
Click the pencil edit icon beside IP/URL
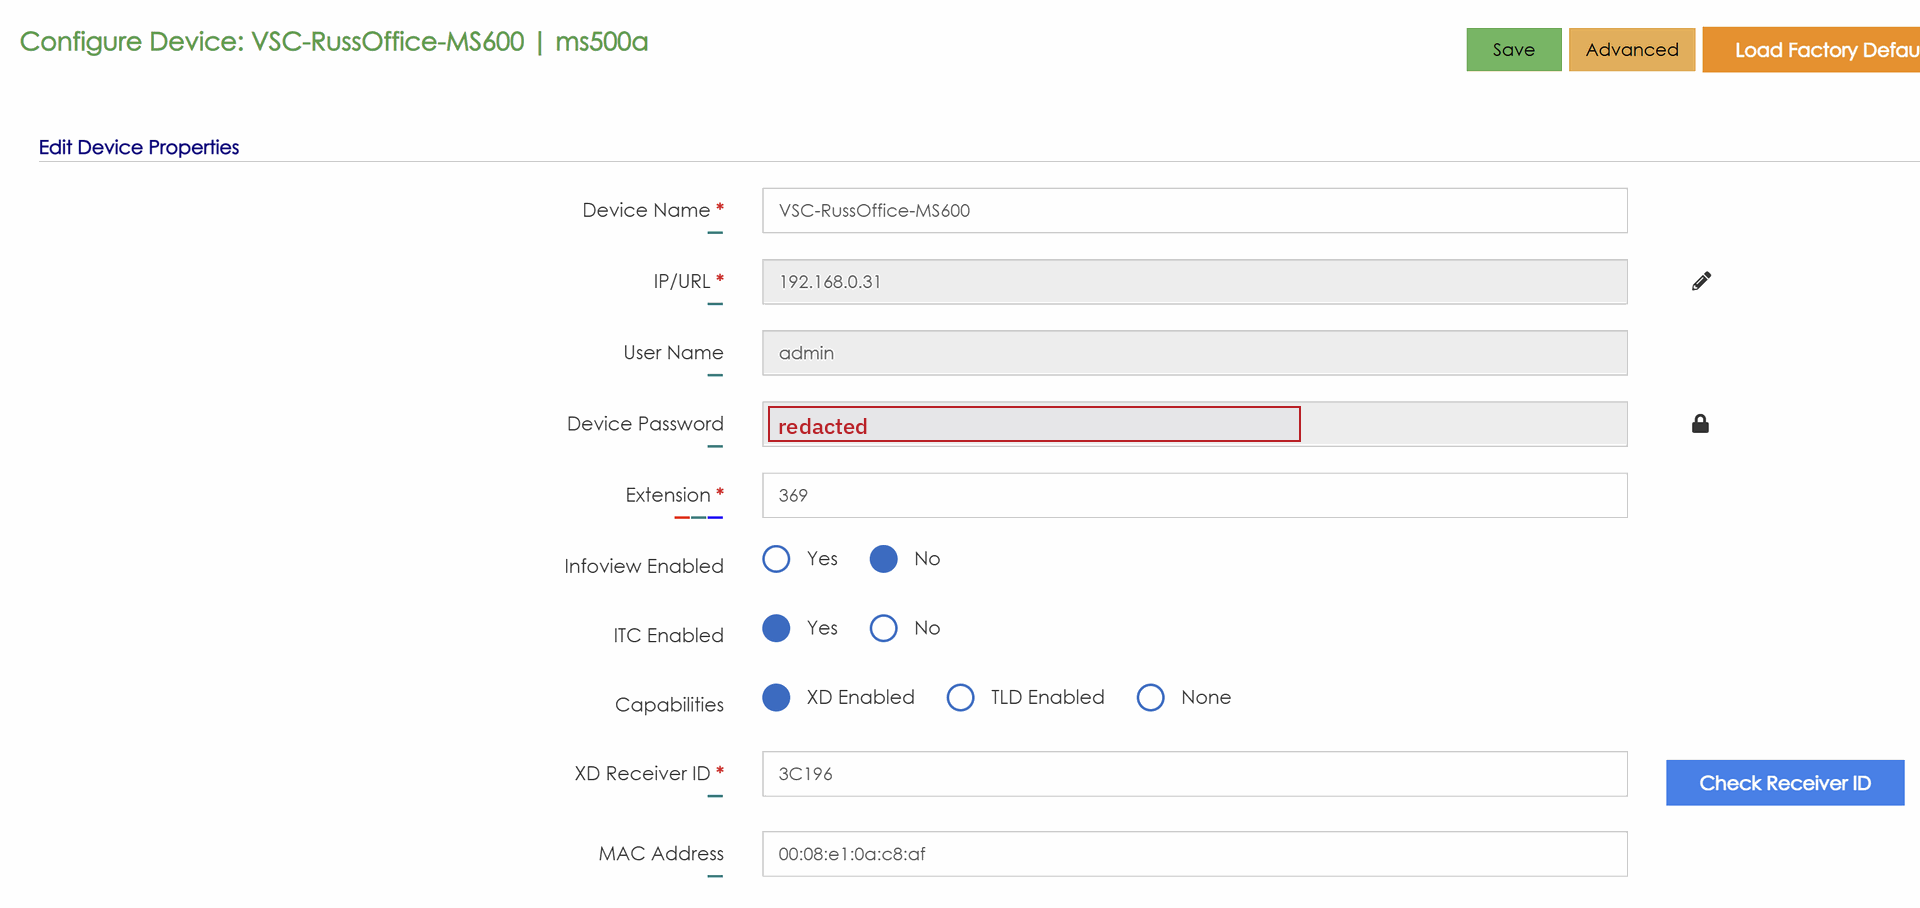1701,281
